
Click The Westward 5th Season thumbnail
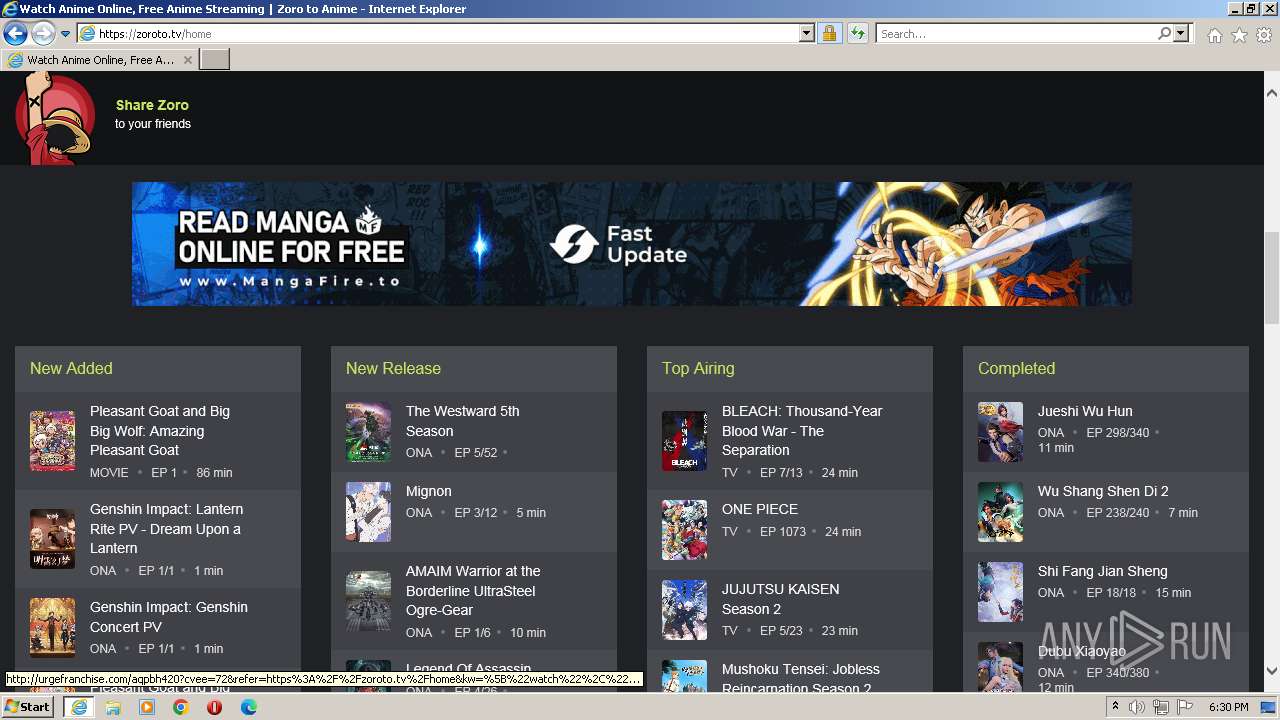[368, 432]
